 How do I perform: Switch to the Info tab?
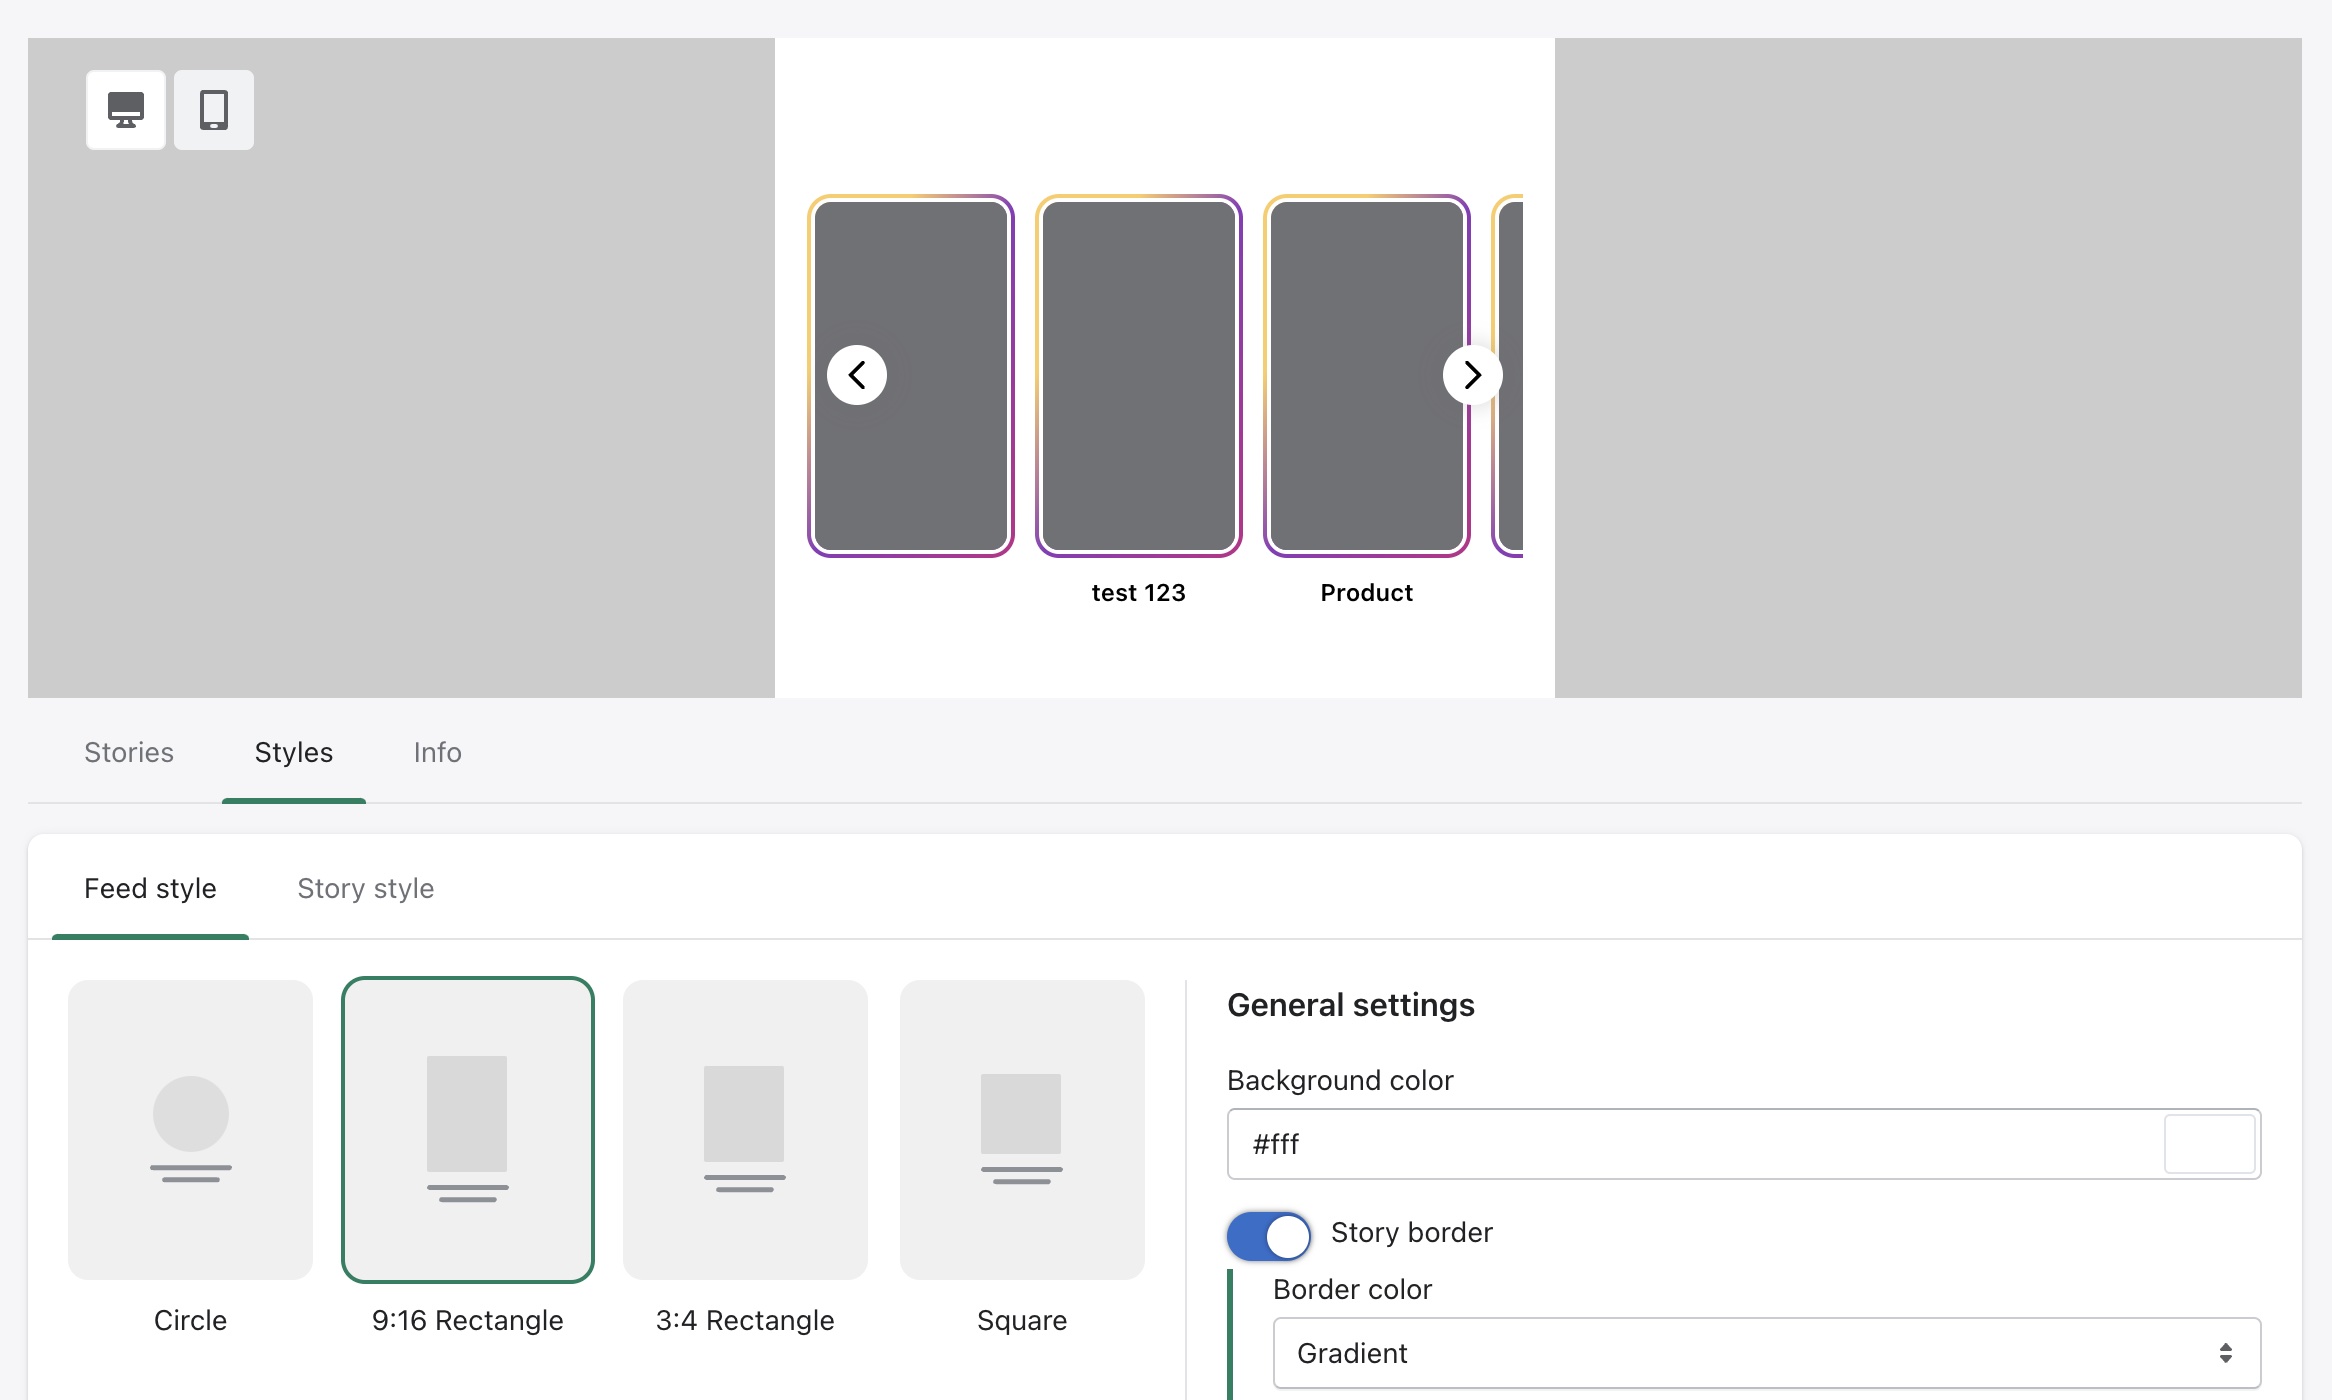click(x=437, y=752)
